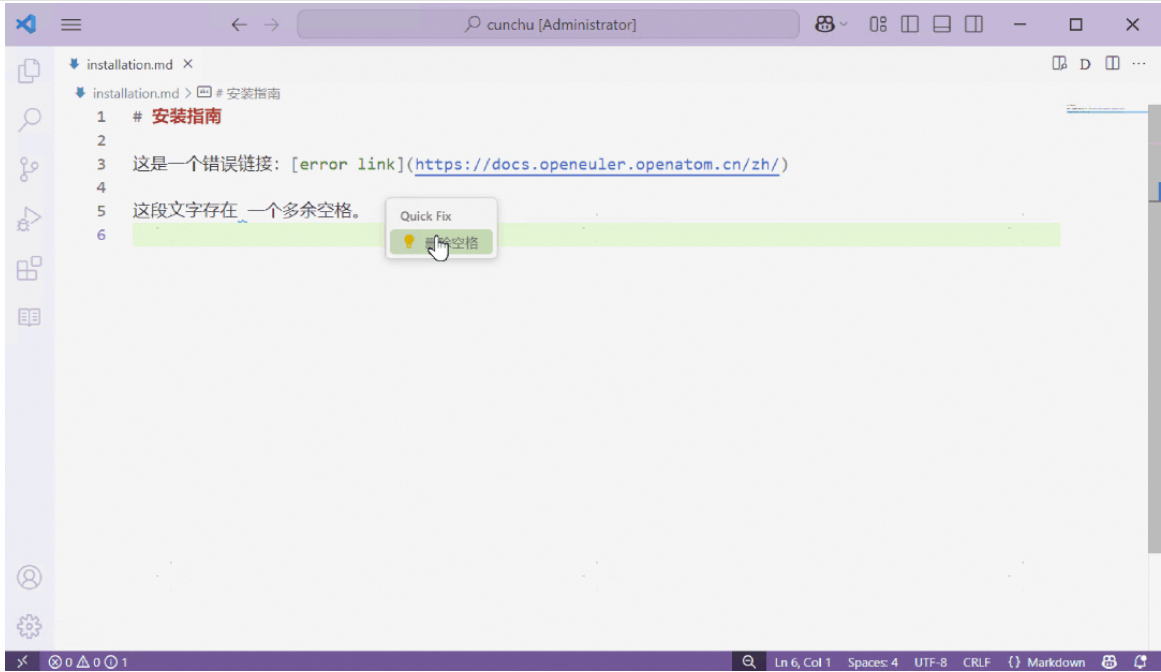1161x672 pixels.
Task: Click the cunchu command center search box
Action: point(548,25)
